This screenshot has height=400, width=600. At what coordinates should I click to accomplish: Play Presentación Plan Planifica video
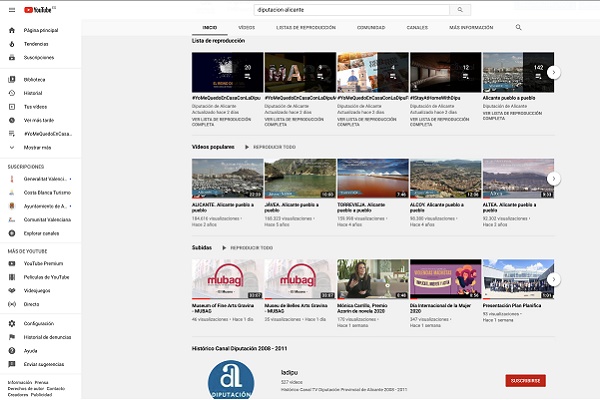(x=518, y=279)
